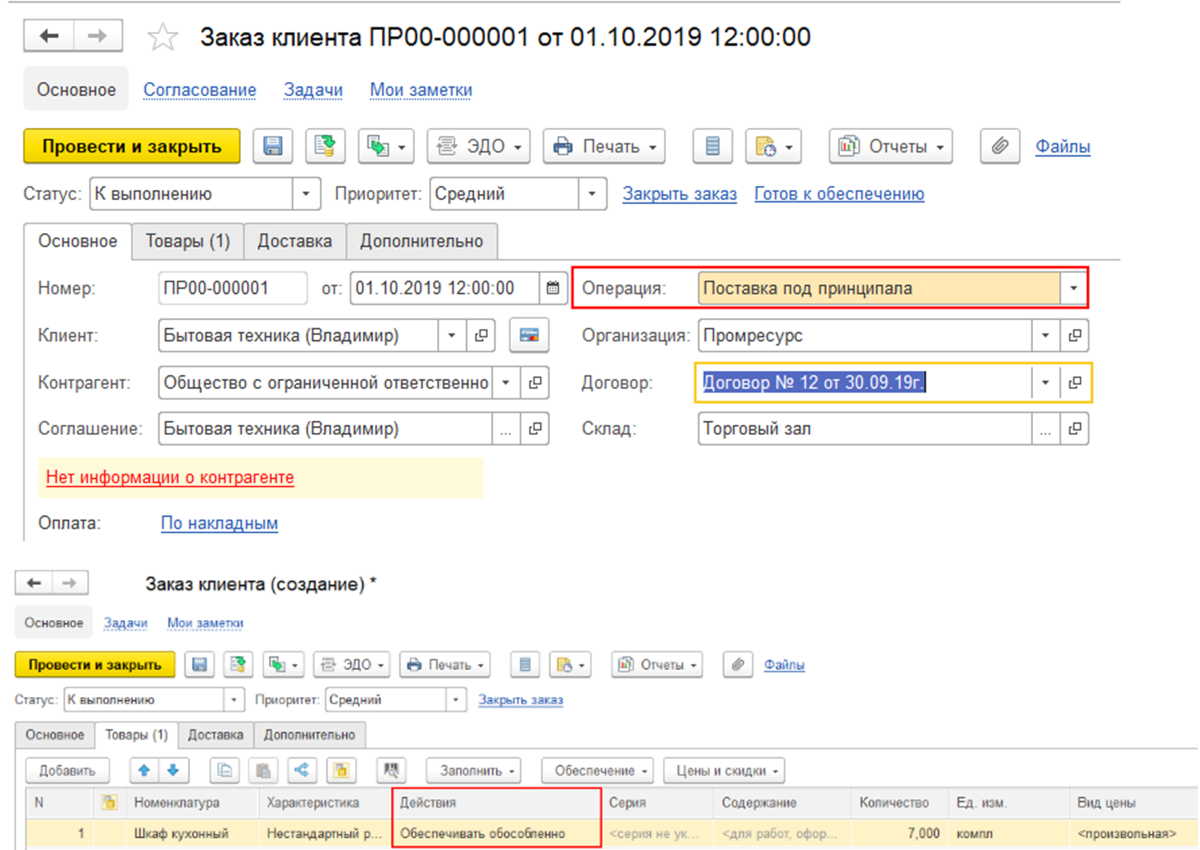Expand the Печать menu in top toolbar
The height and width of the screenshot is (850, 1200).
[605, 146]
